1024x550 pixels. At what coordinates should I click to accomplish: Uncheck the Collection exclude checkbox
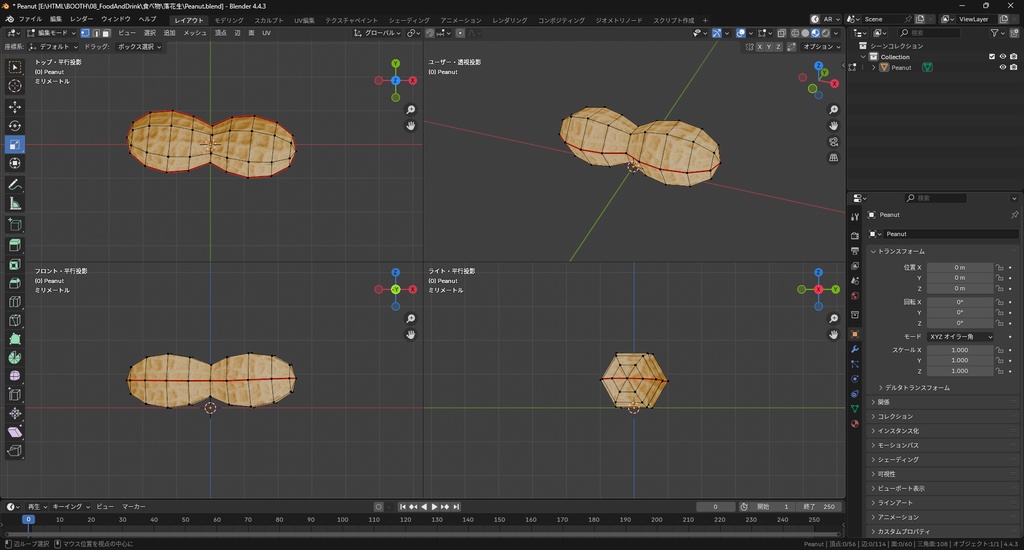tap(992, 57)
